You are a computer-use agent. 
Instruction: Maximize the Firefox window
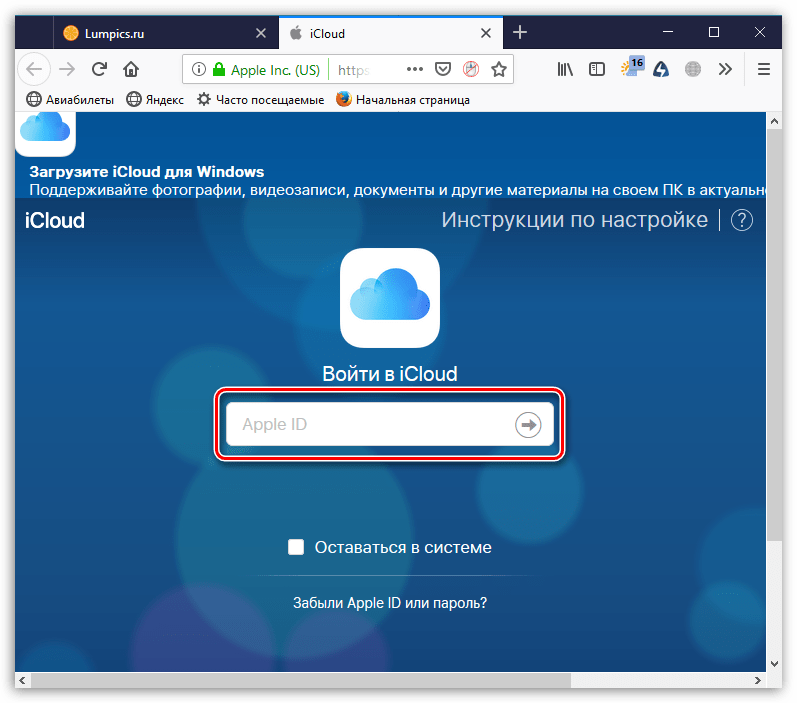pos(714,32)
